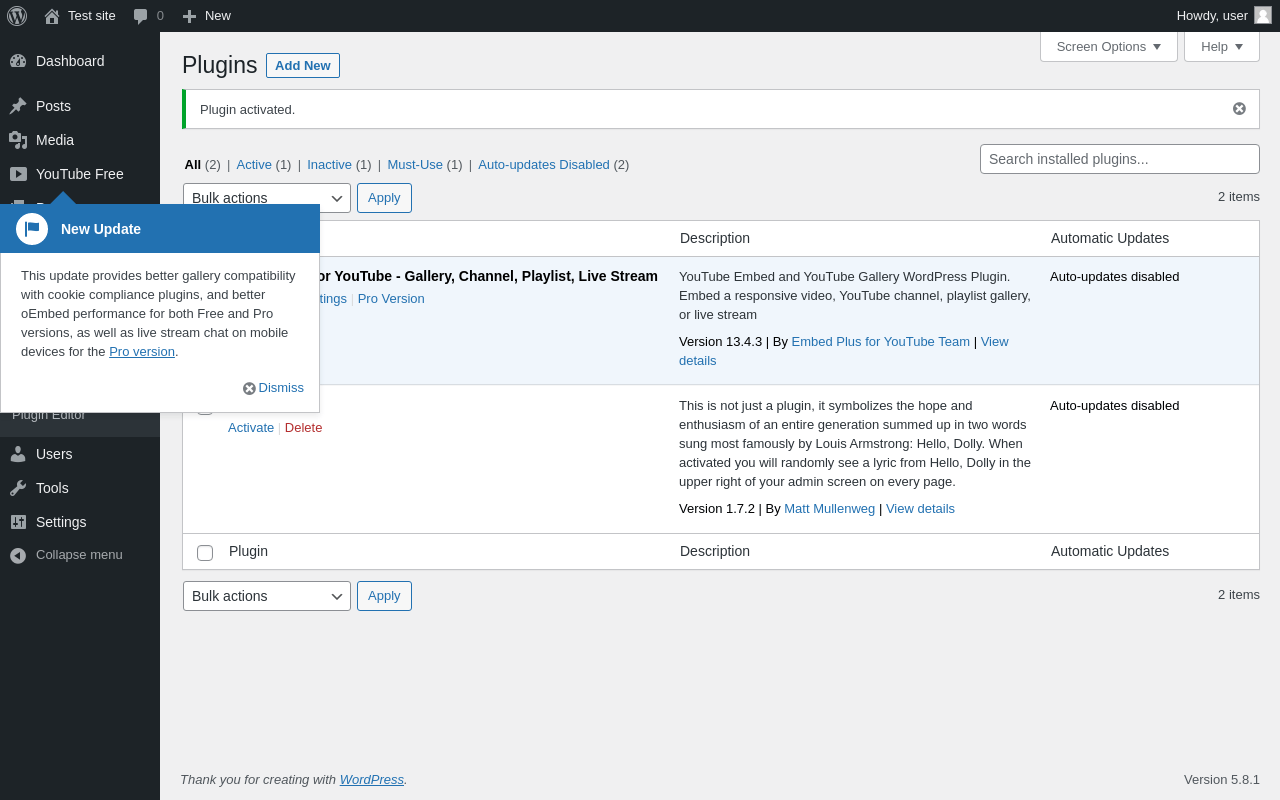Dismiss the Plugin activated notice

click(1239, 109)
